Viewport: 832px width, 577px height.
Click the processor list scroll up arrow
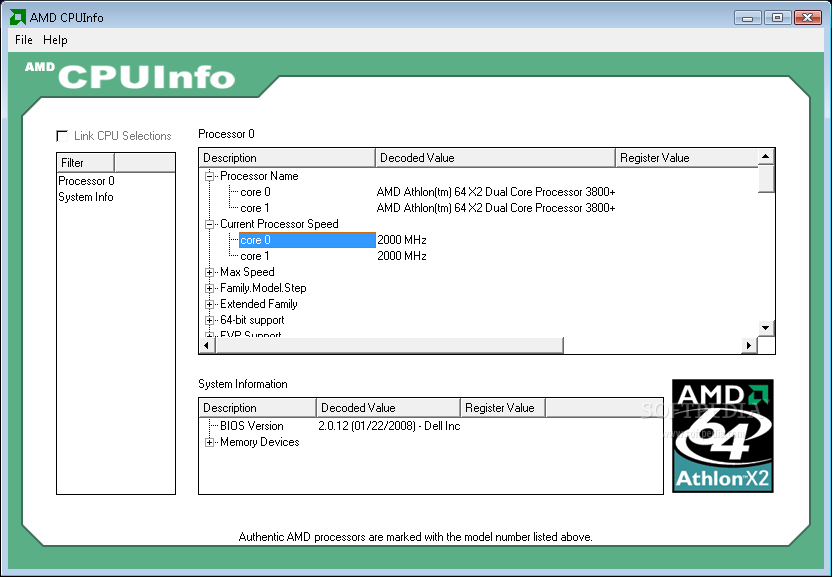766,156
